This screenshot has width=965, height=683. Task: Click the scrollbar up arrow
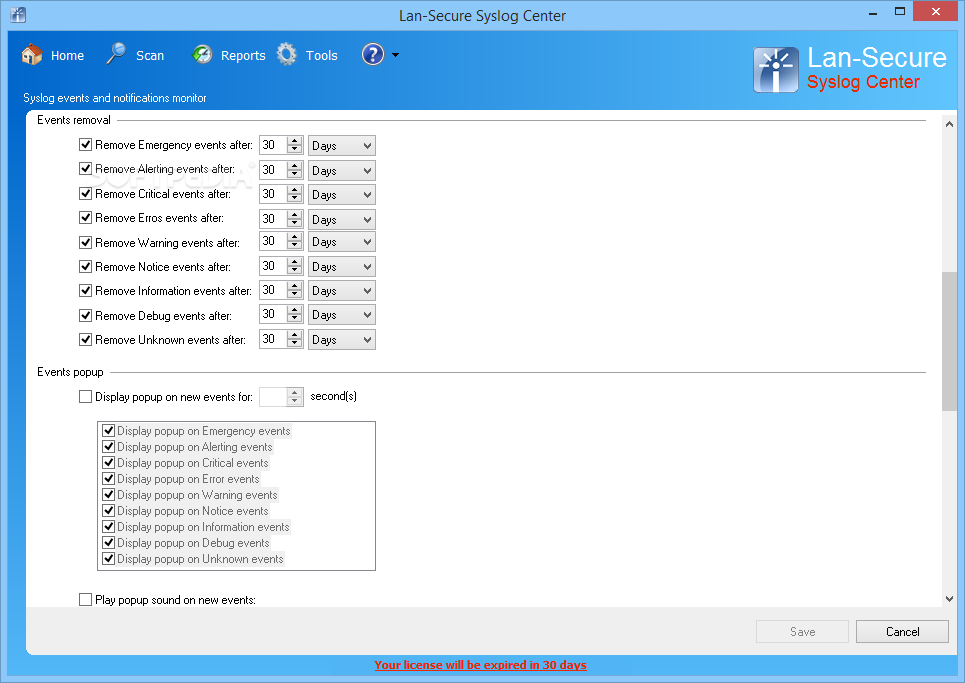949,124
